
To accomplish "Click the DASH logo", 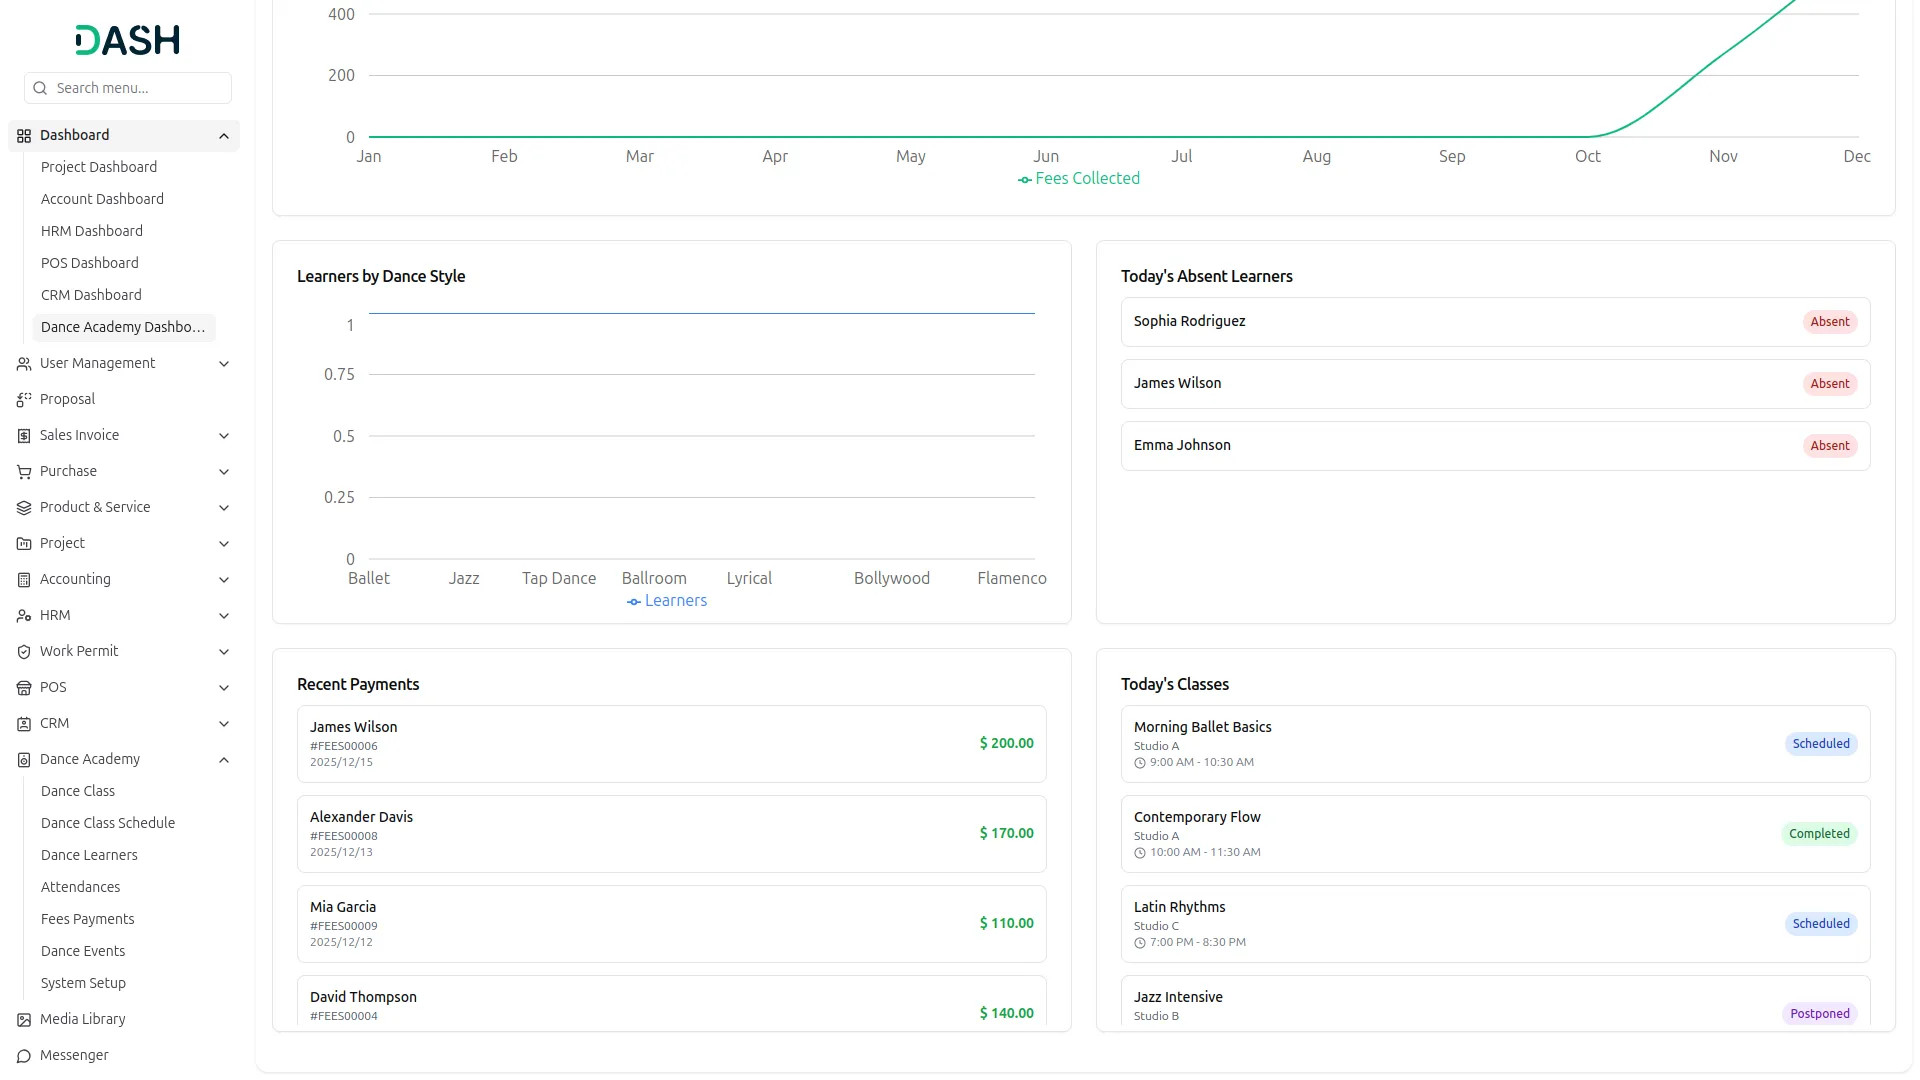I will (128, 40).
